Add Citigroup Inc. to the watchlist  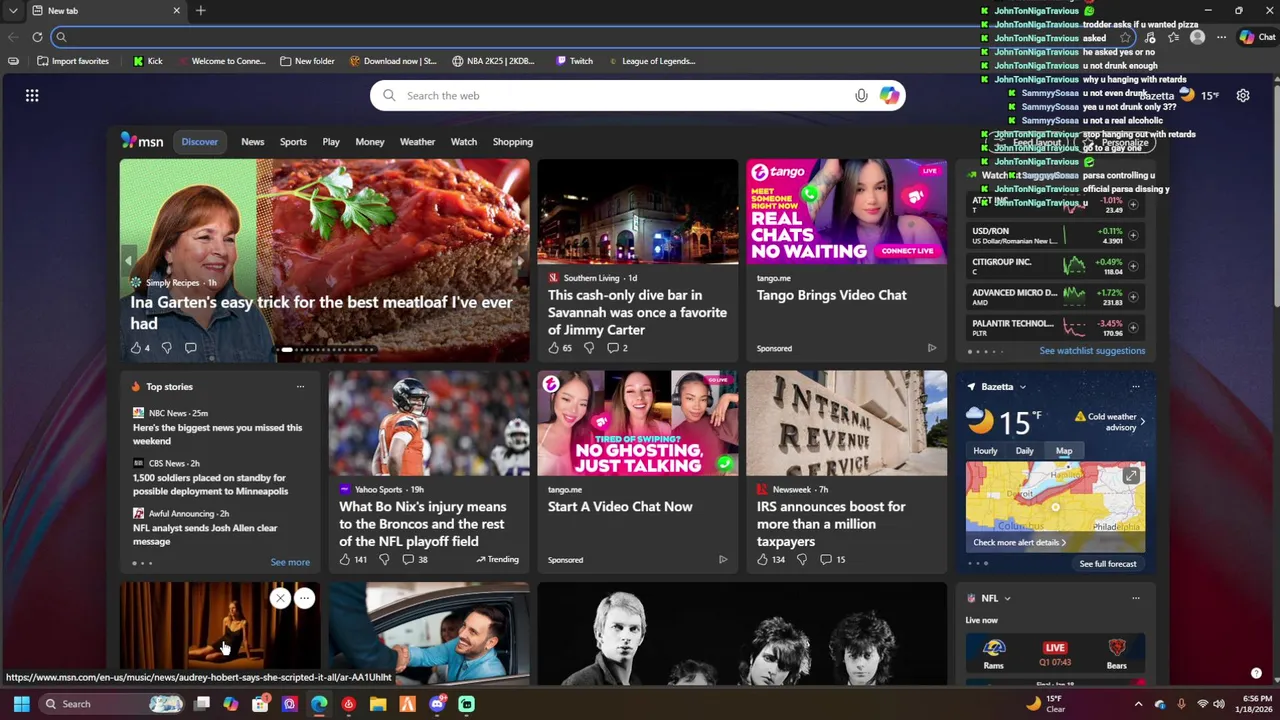pos(1133,266)
